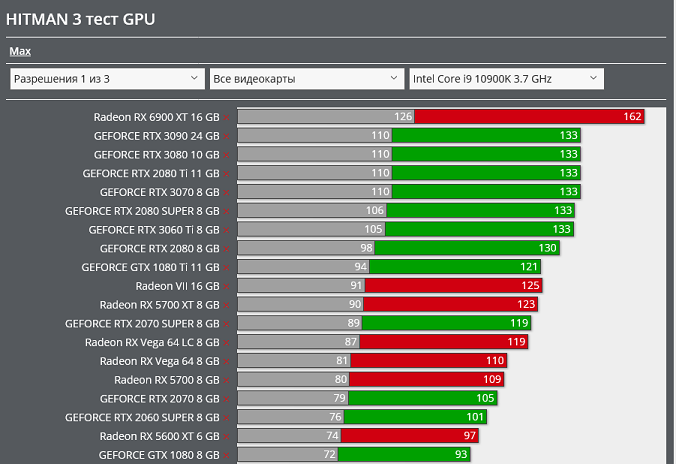Remove GEFORCE RTX 2080 Ti 11 GB X

[x=226, y=174]
